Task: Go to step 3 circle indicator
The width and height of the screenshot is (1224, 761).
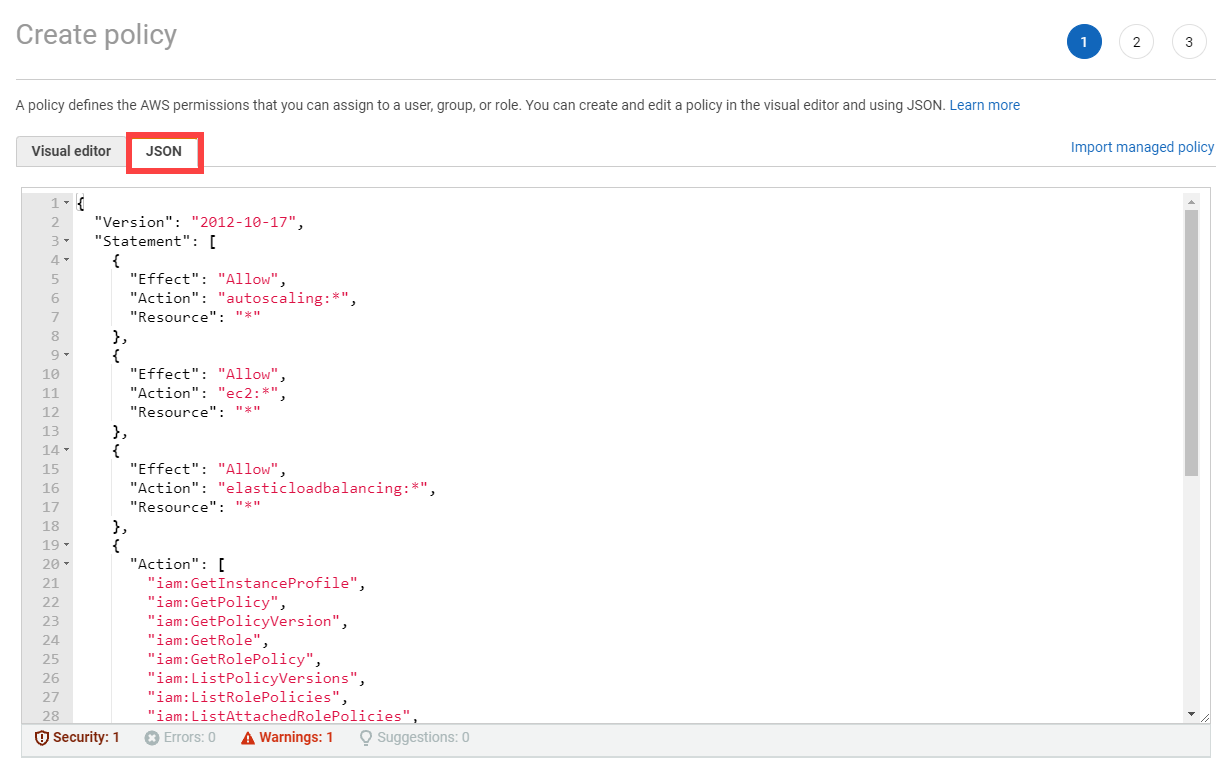Action: click(1188, 42)
